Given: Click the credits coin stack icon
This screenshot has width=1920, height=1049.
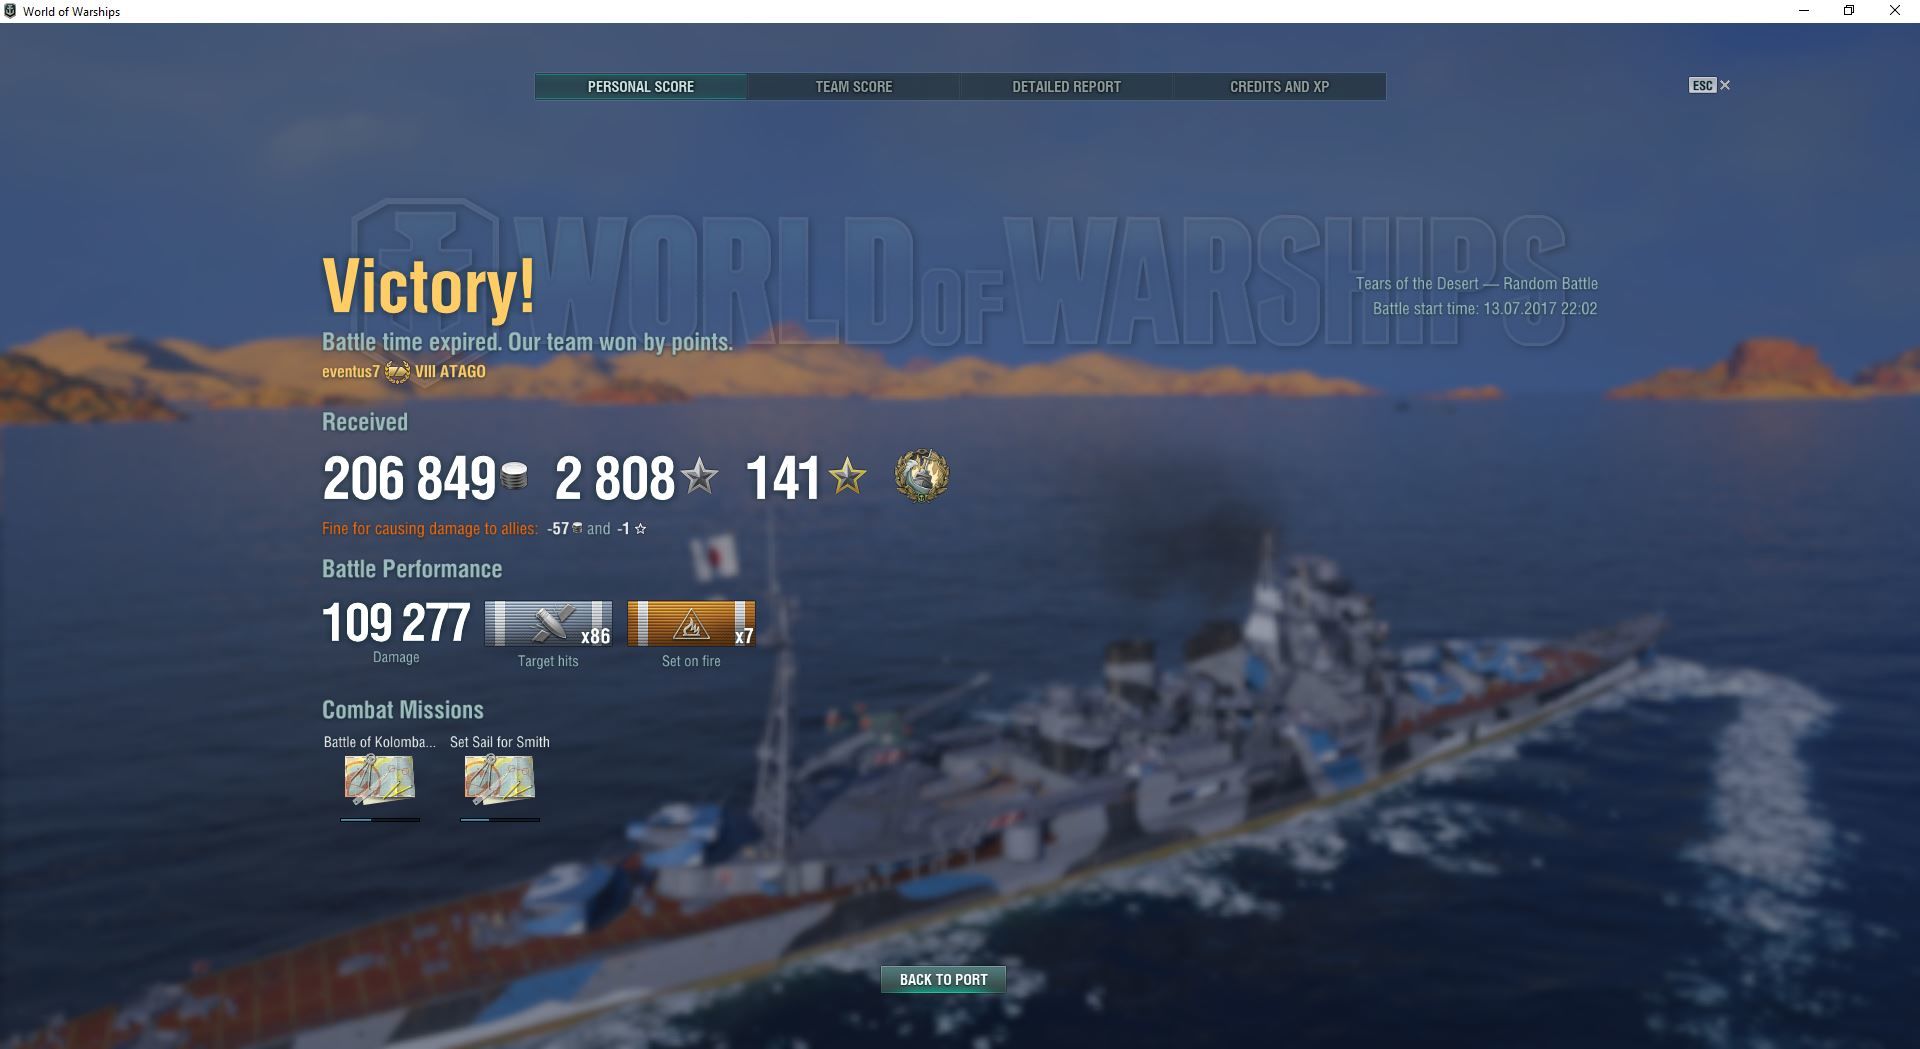Looking at the screenshot, I should (514, 477).
